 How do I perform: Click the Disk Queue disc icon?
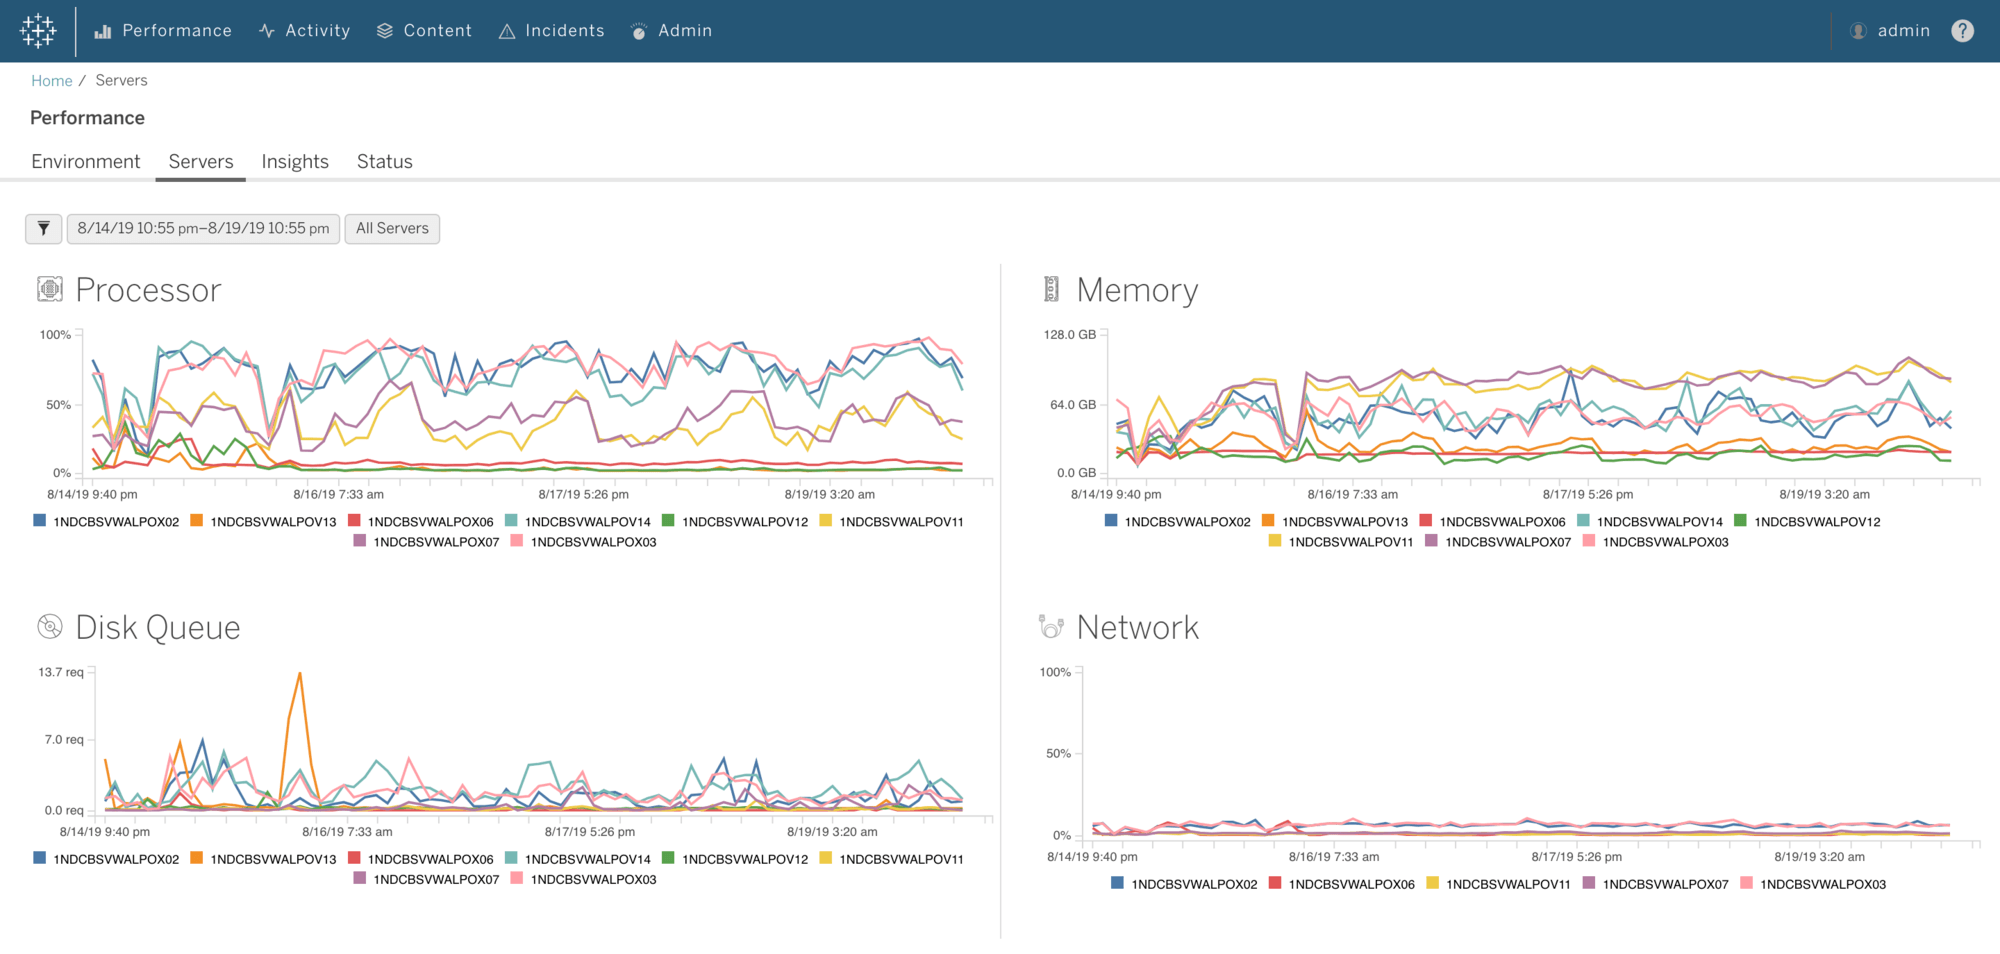point(49,626)
